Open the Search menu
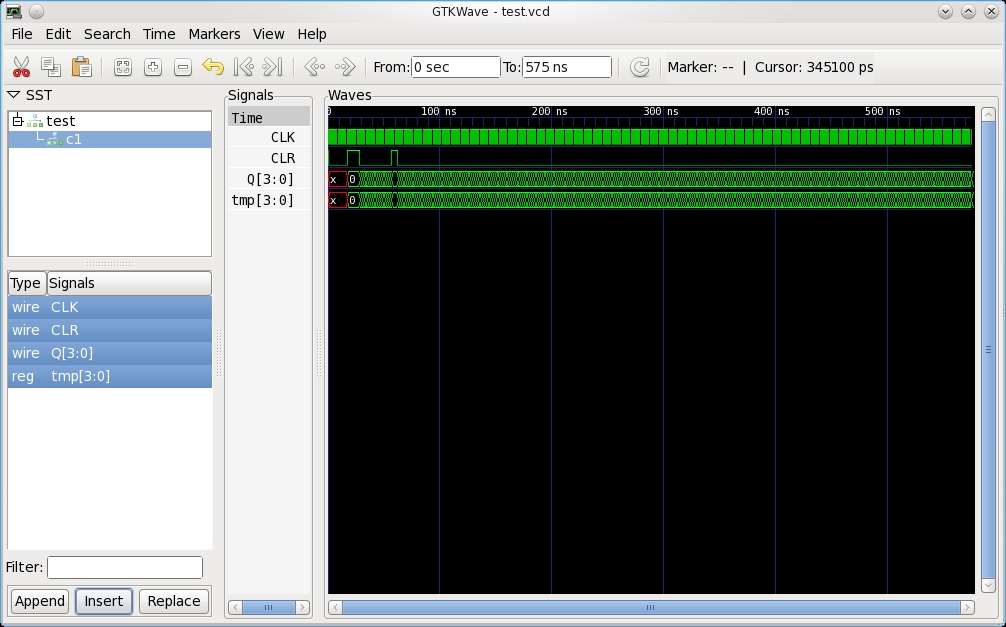1006x627 pixels. point(107,34)
